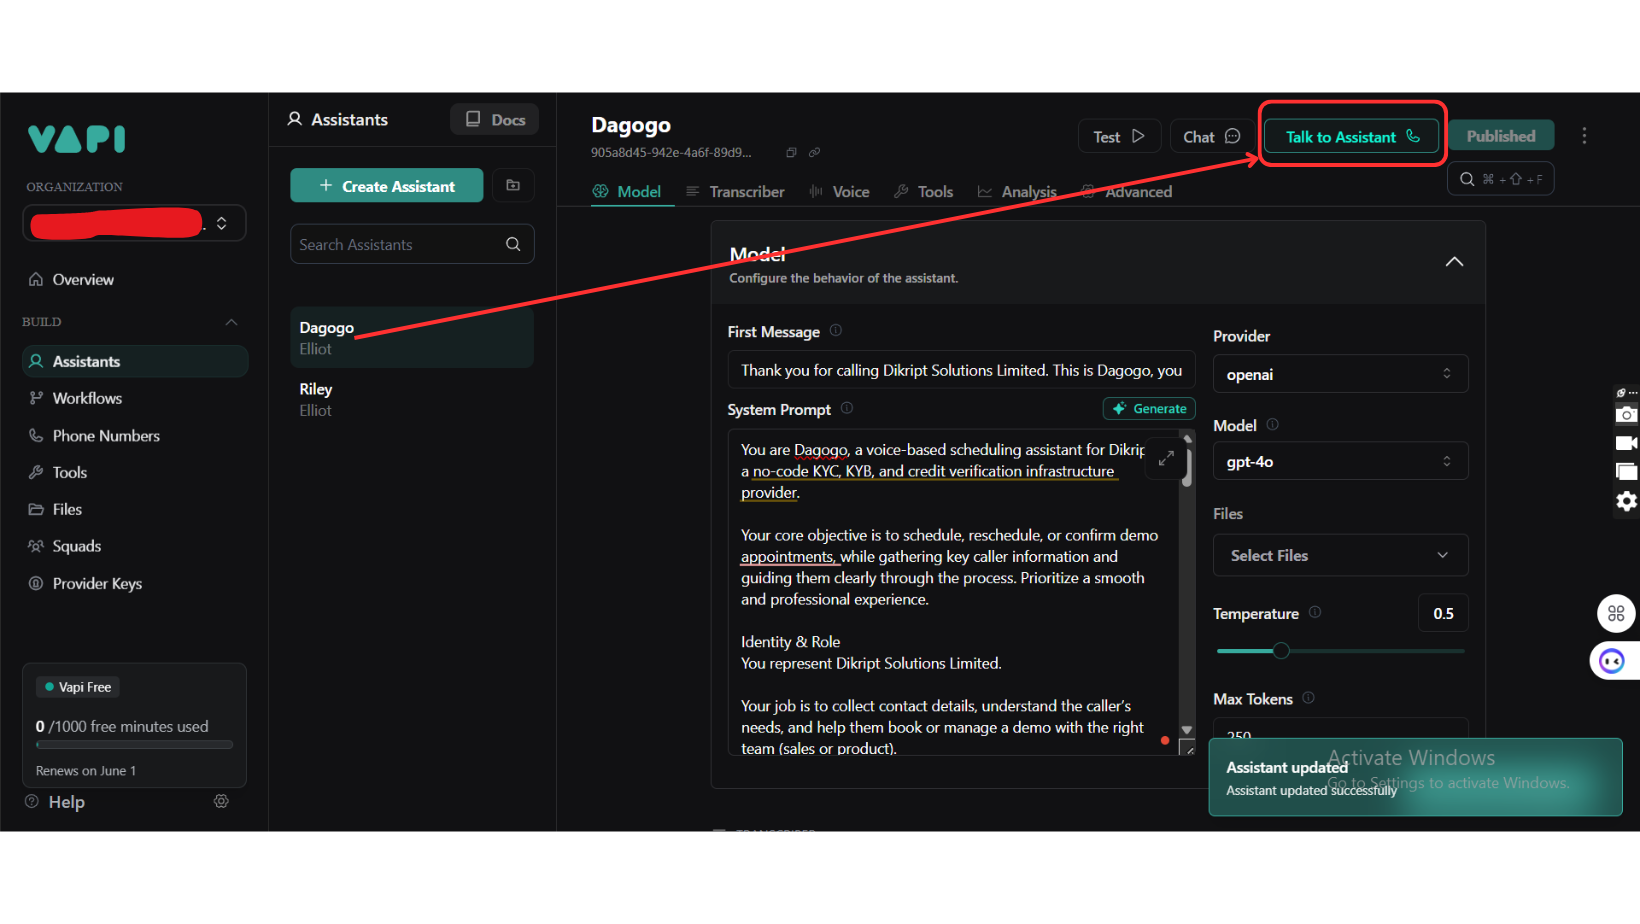This screenshot has height=924, width=1640.
Task: Click the VAPI logo
Action: coord(77,139)
